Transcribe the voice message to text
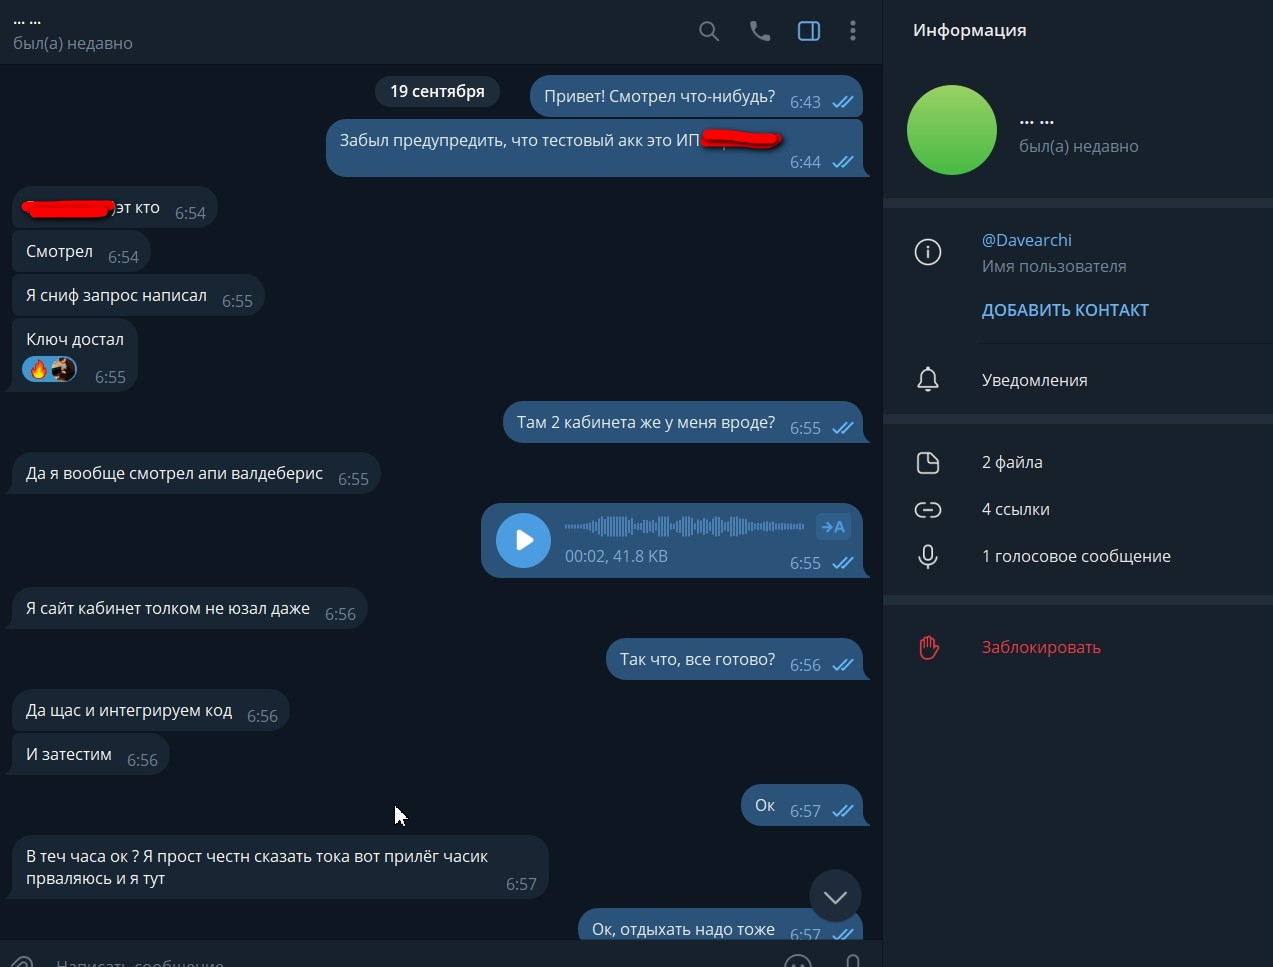Screen dimensions: 1273x967 tap(833, 527)
